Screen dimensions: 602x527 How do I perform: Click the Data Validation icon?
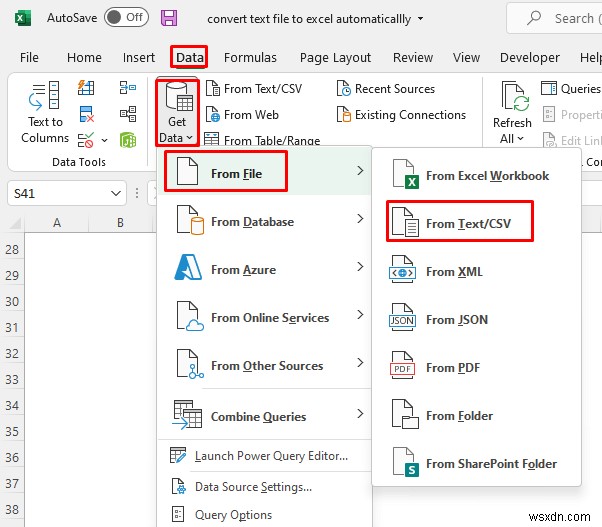click(x=86, y=140)
